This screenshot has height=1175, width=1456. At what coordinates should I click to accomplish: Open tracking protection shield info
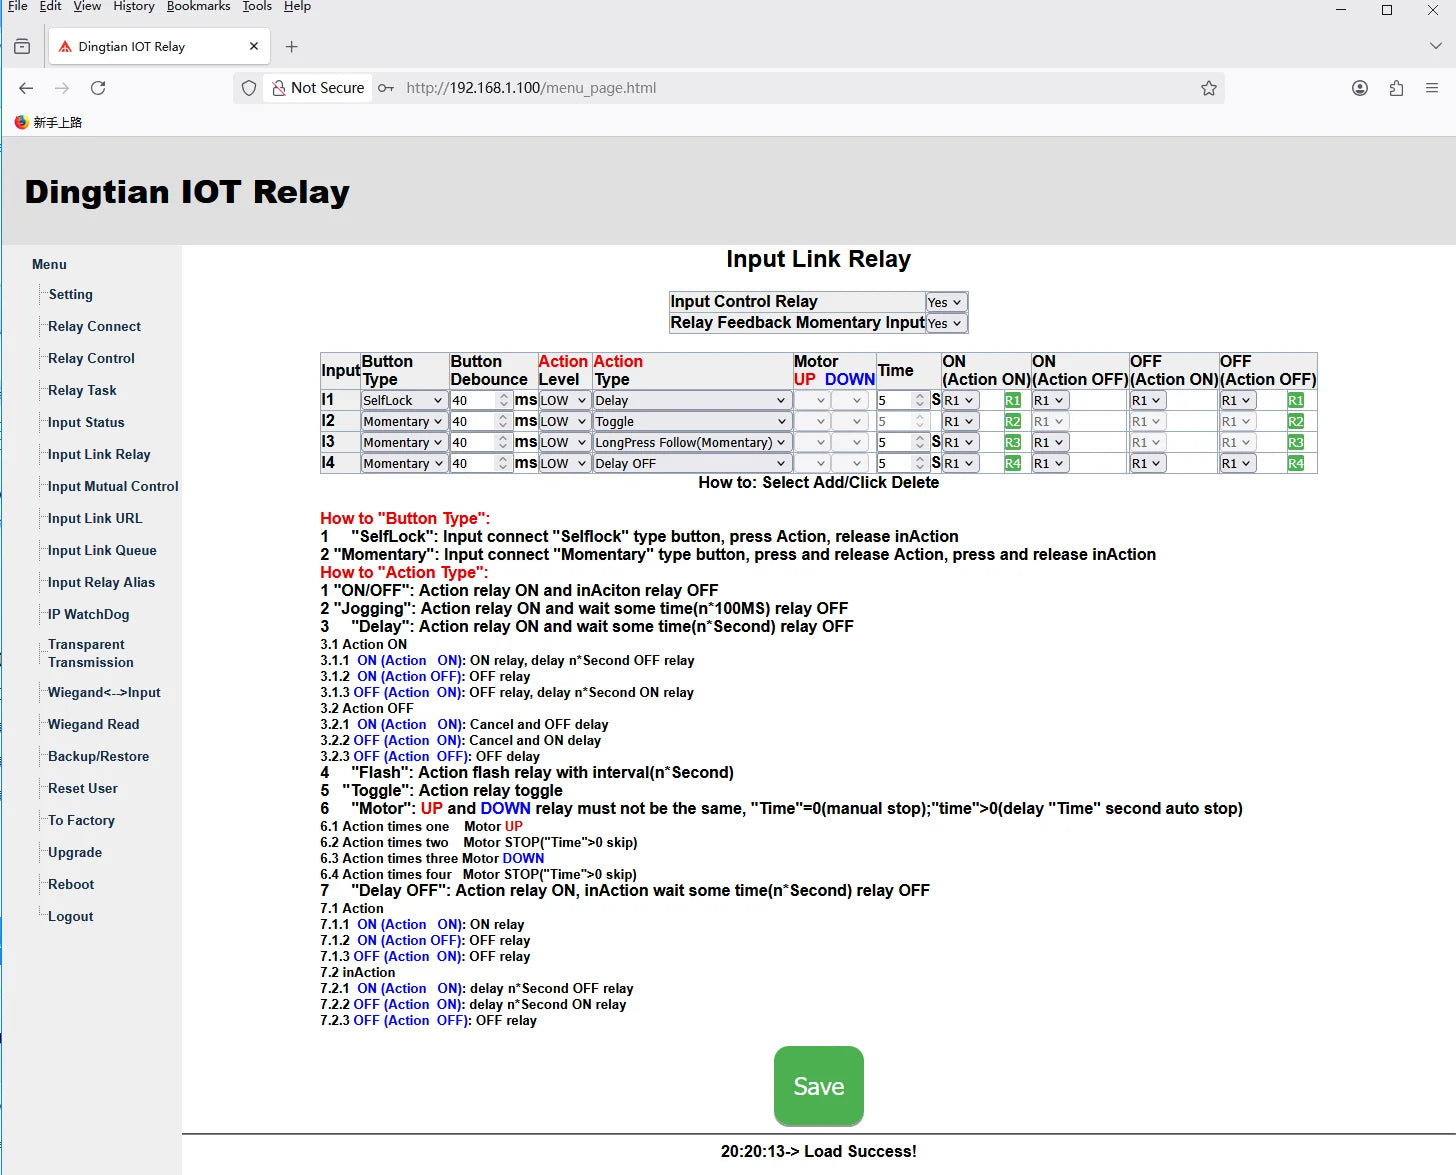[249, 88]
